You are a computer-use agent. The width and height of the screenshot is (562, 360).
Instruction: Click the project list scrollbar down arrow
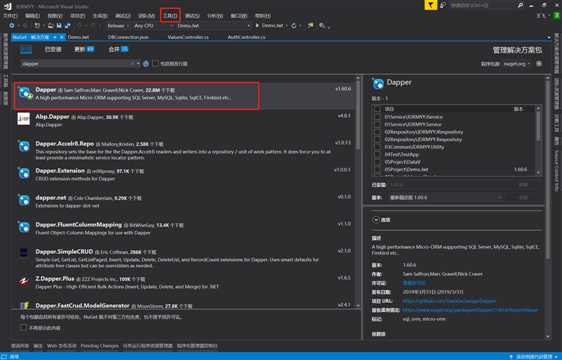[538, 173]
